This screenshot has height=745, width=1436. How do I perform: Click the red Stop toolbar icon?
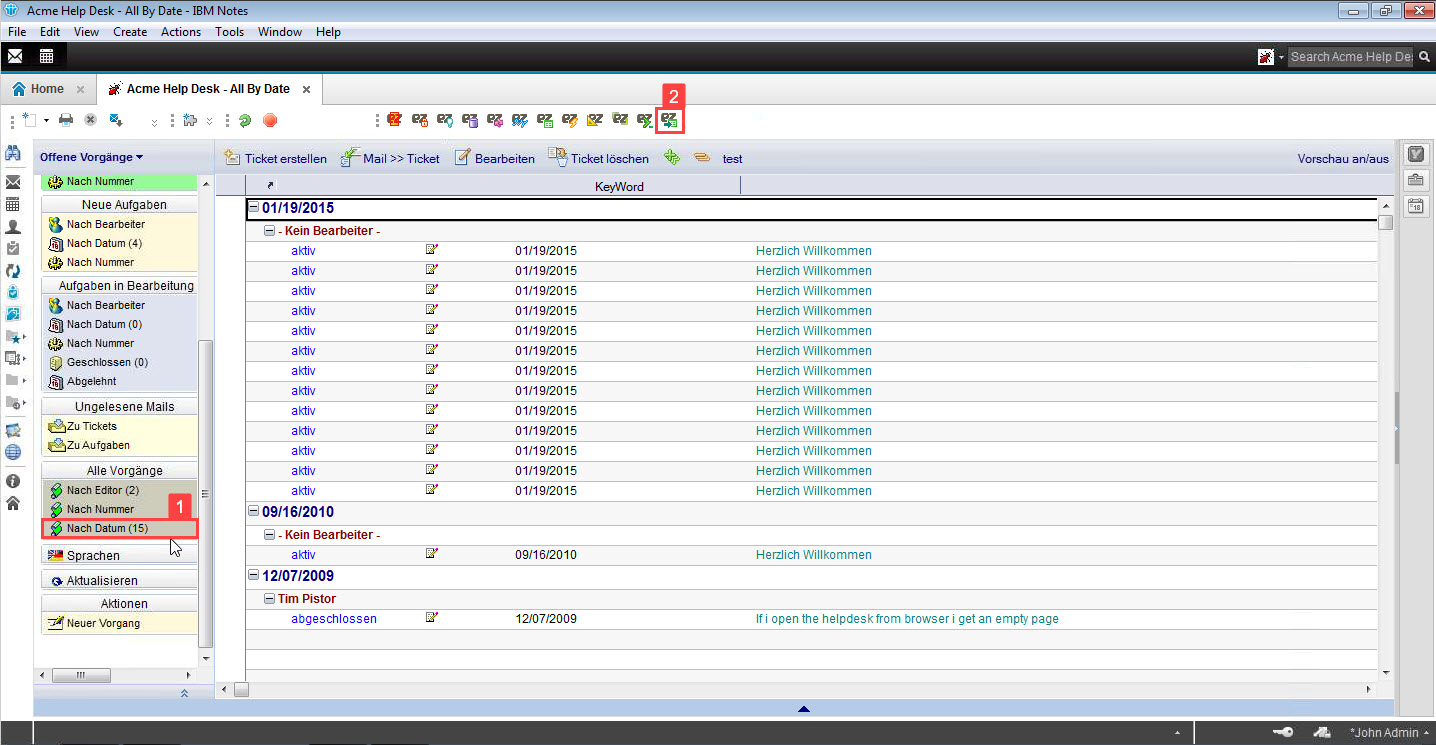tap(270, 120)
